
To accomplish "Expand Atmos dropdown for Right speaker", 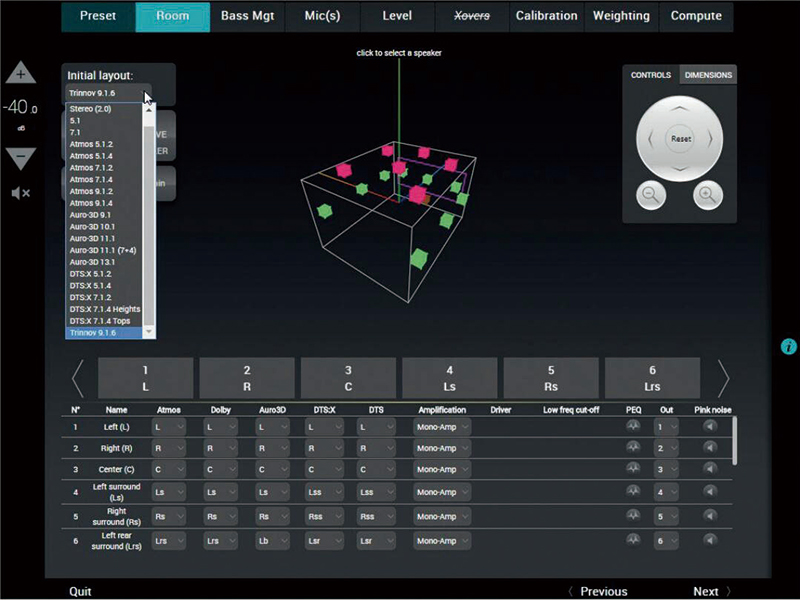I will pos(168,448).
